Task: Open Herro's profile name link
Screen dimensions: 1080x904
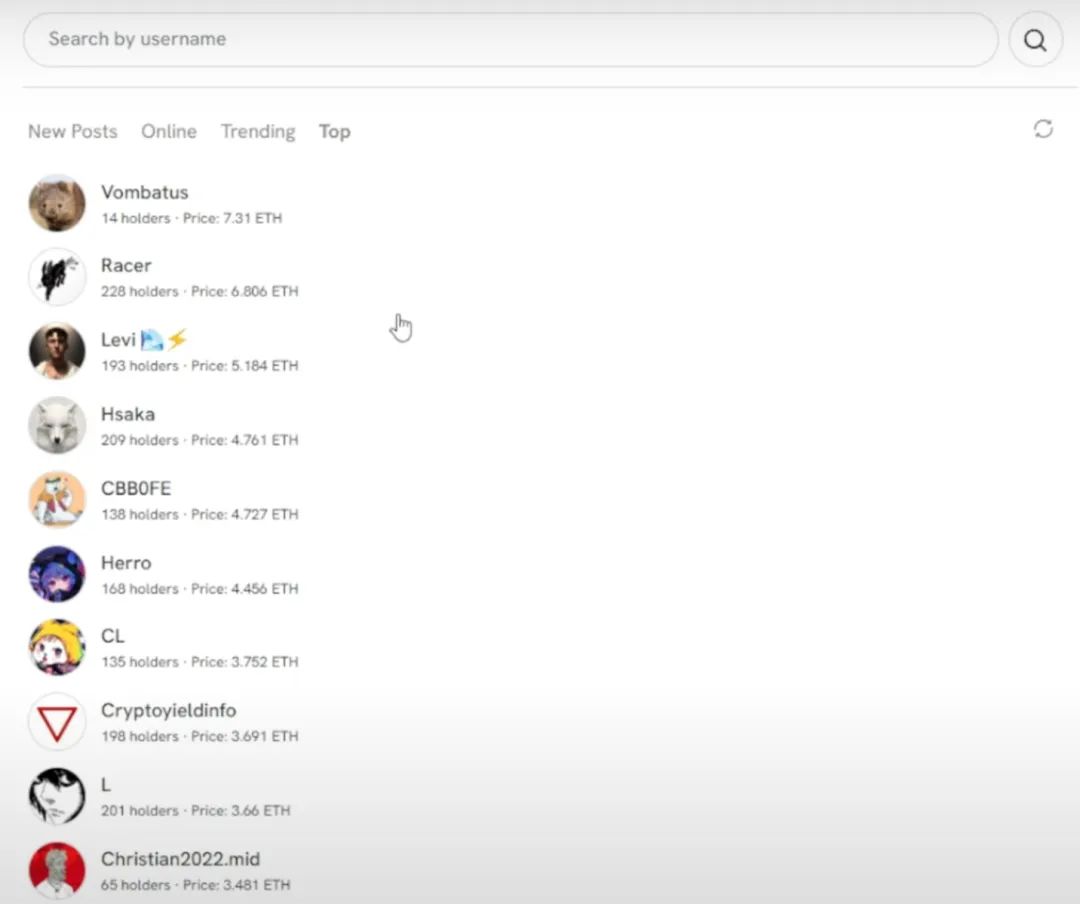Action: 126,562
